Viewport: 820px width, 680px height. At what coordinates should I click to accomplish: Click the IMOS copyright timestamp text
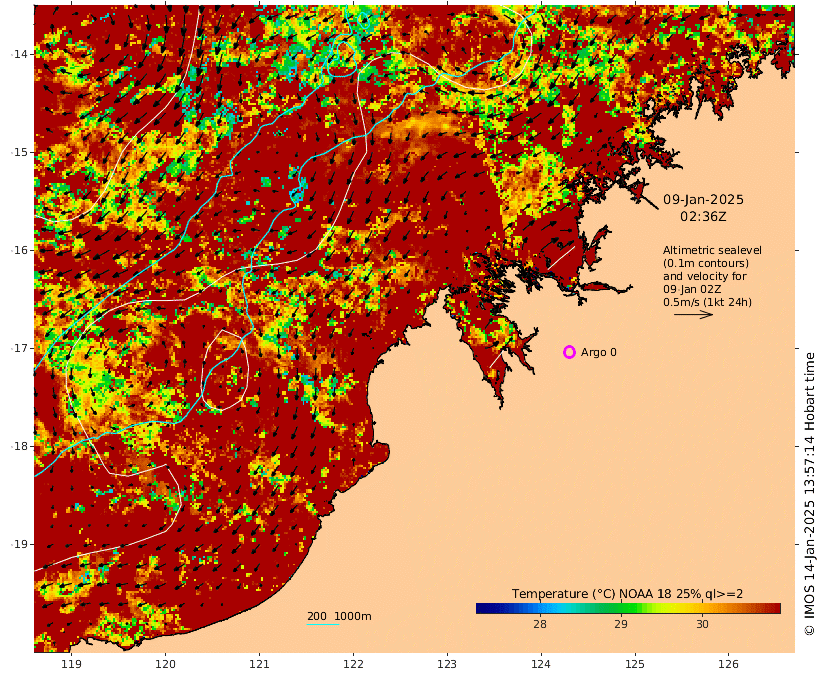tap(810, 494)
